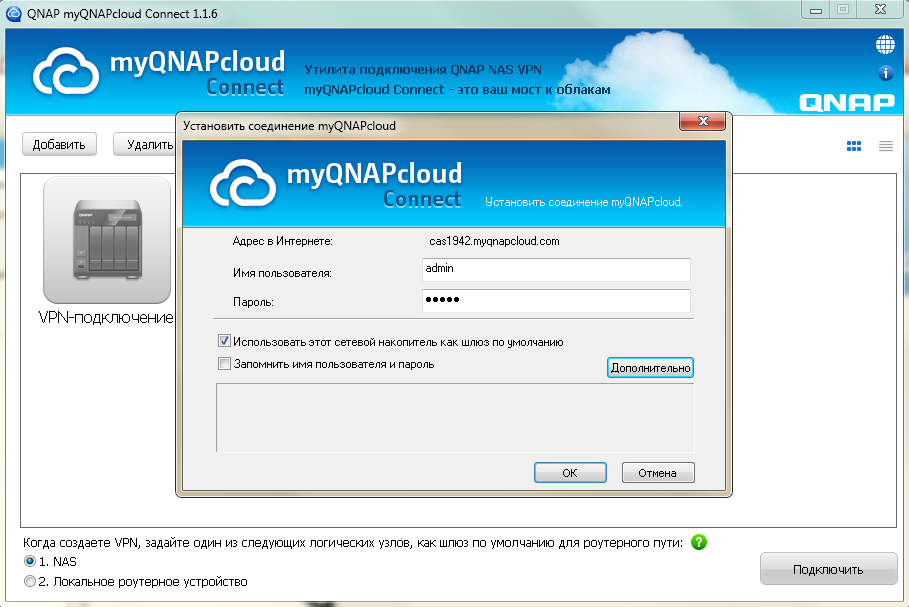Click the globe language icon
The height and width of the screenshot is (607, 909).
885,45
